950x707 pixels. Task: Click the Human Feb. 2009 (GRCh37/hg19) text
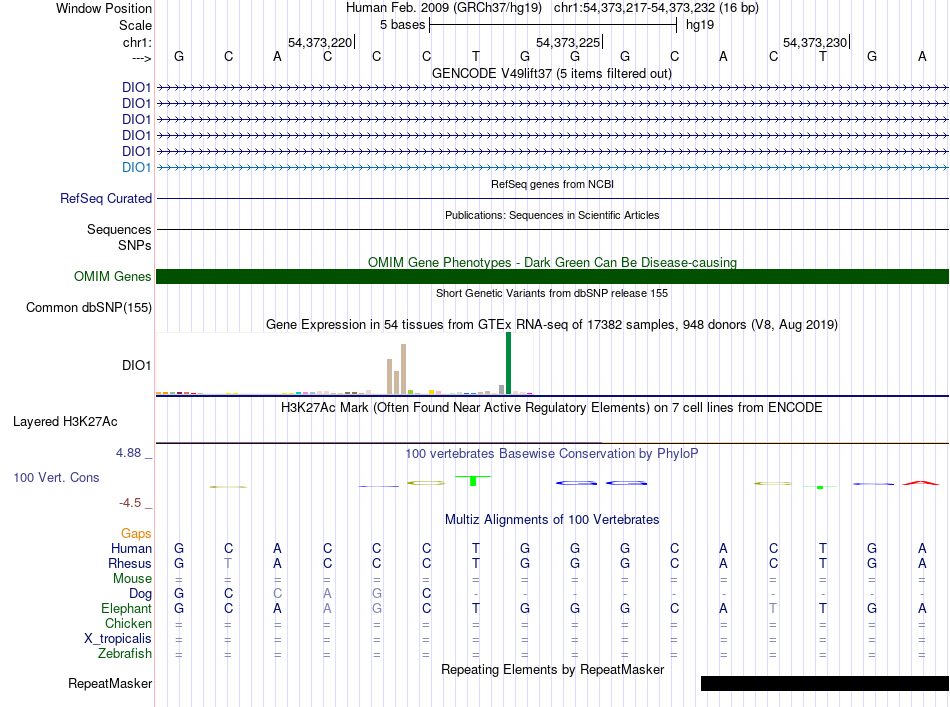443,8
